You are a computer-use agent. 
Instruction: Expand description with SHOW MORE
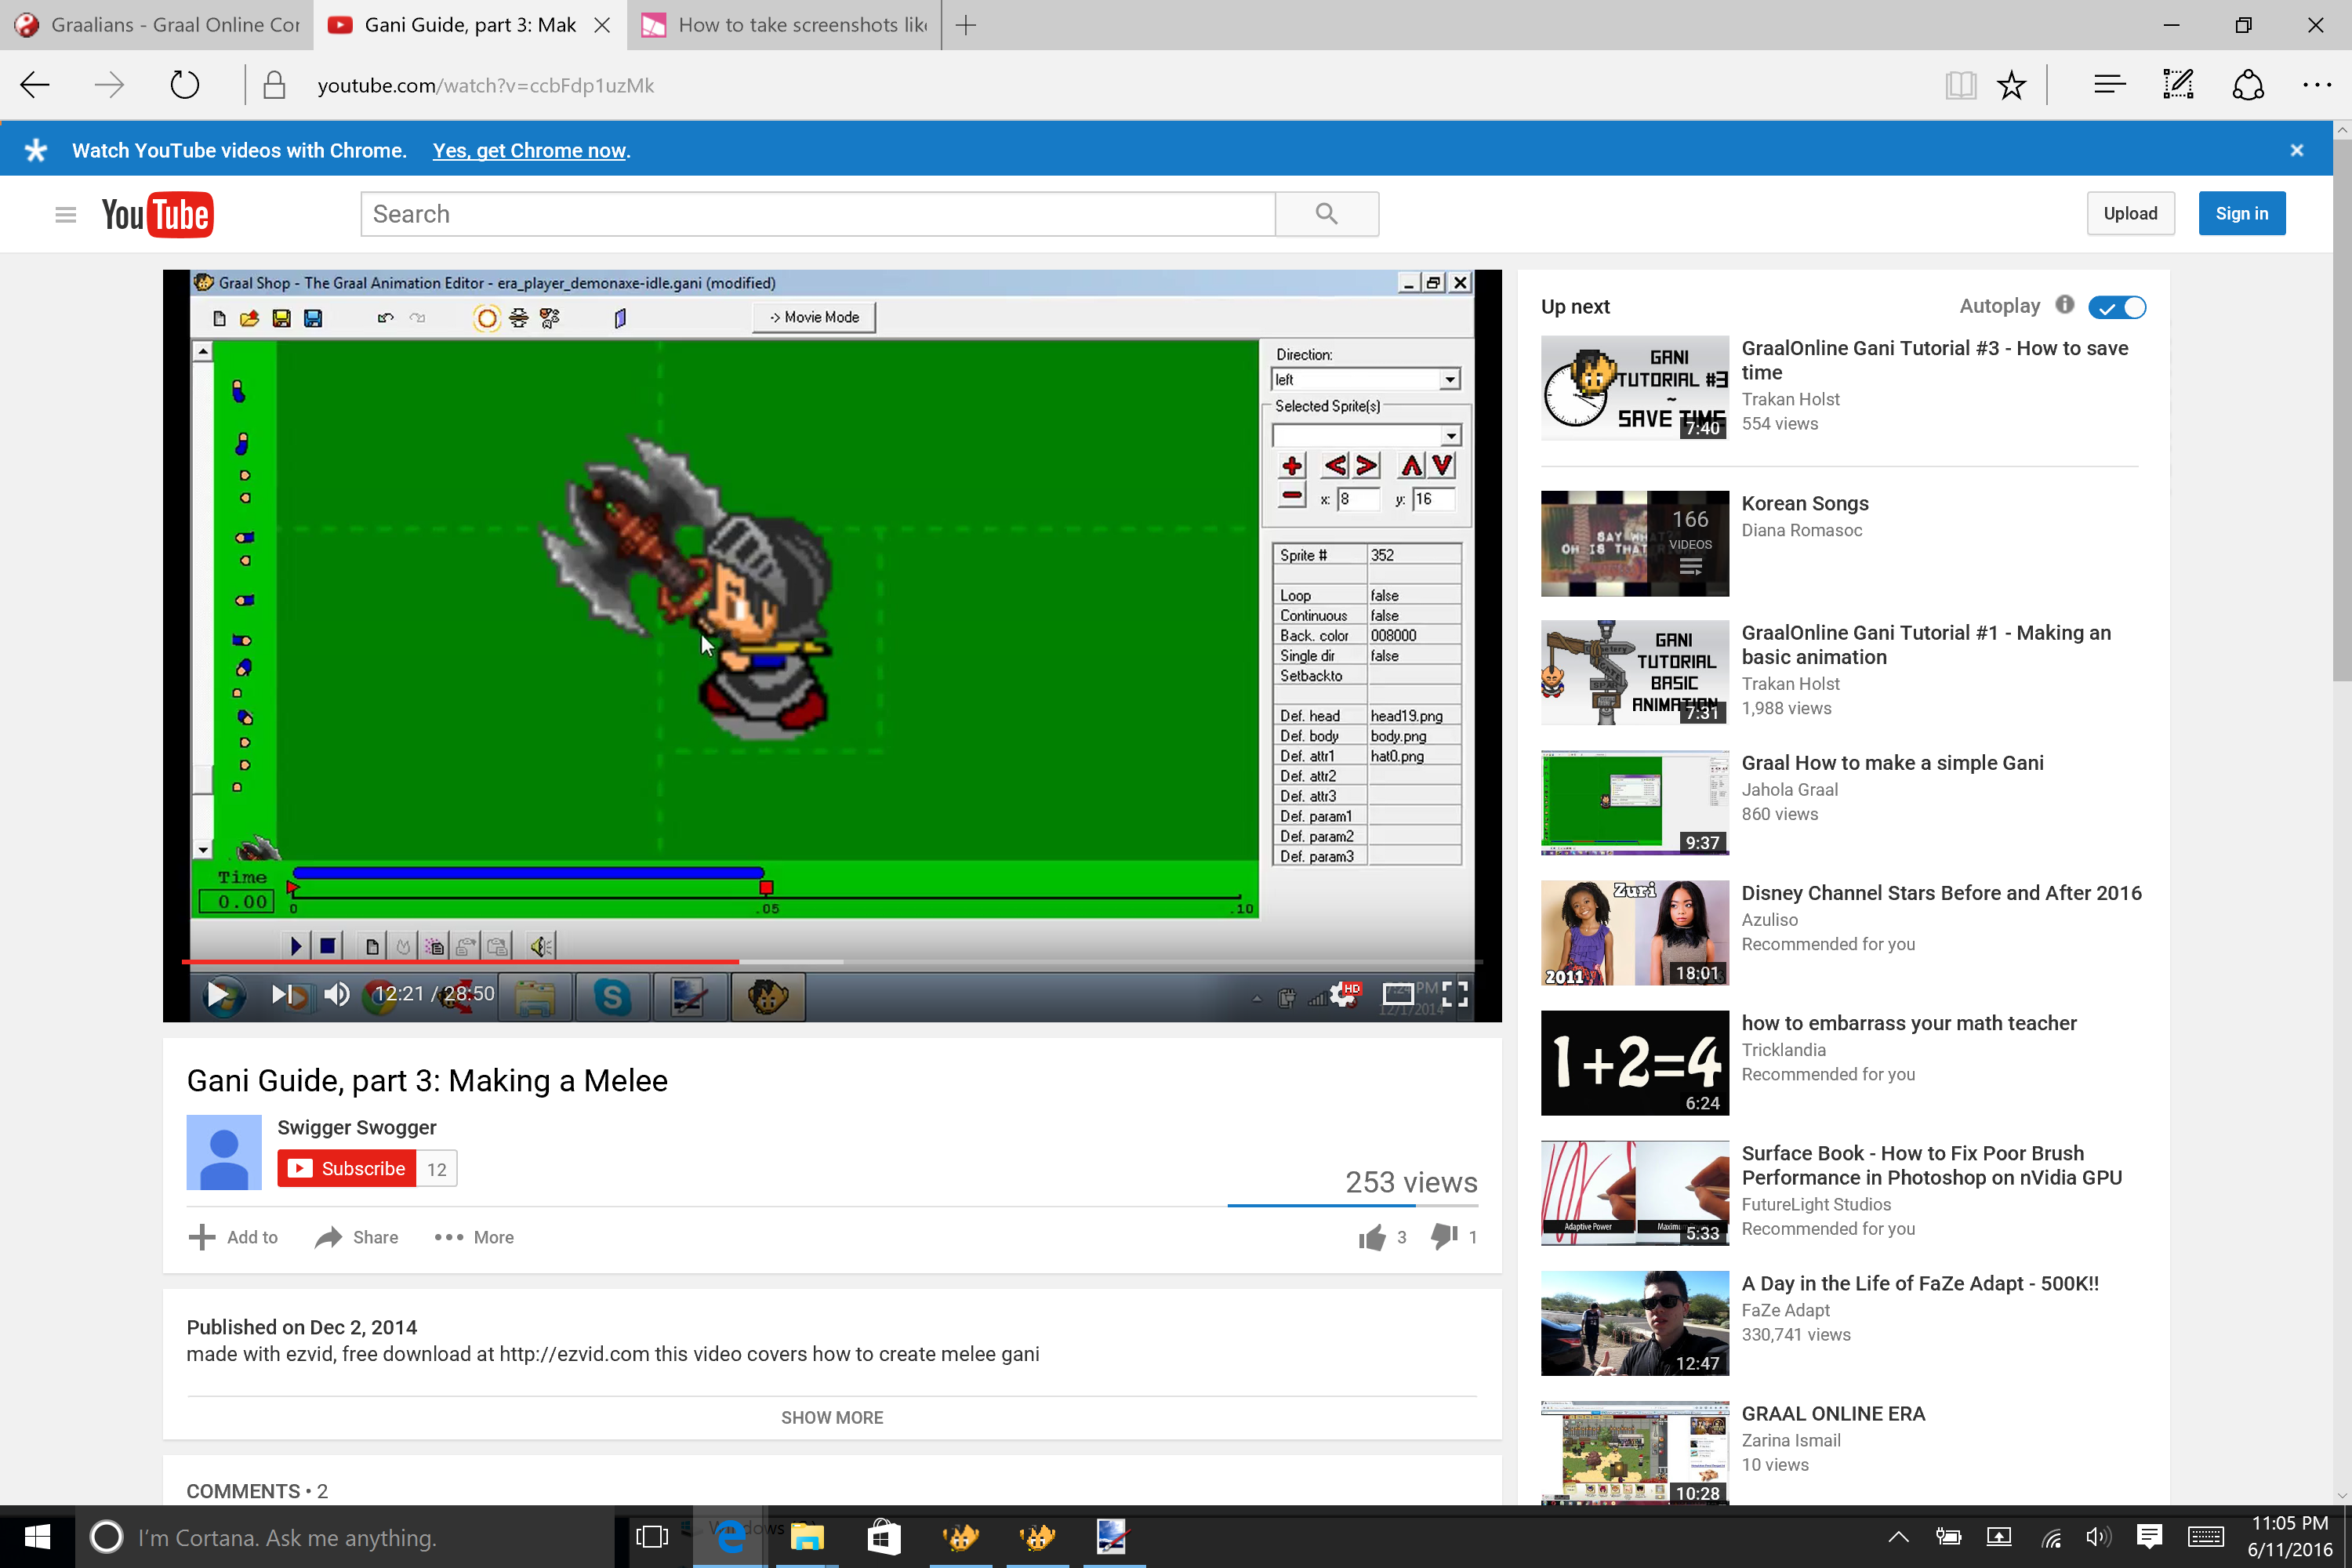coord(831,1418)
